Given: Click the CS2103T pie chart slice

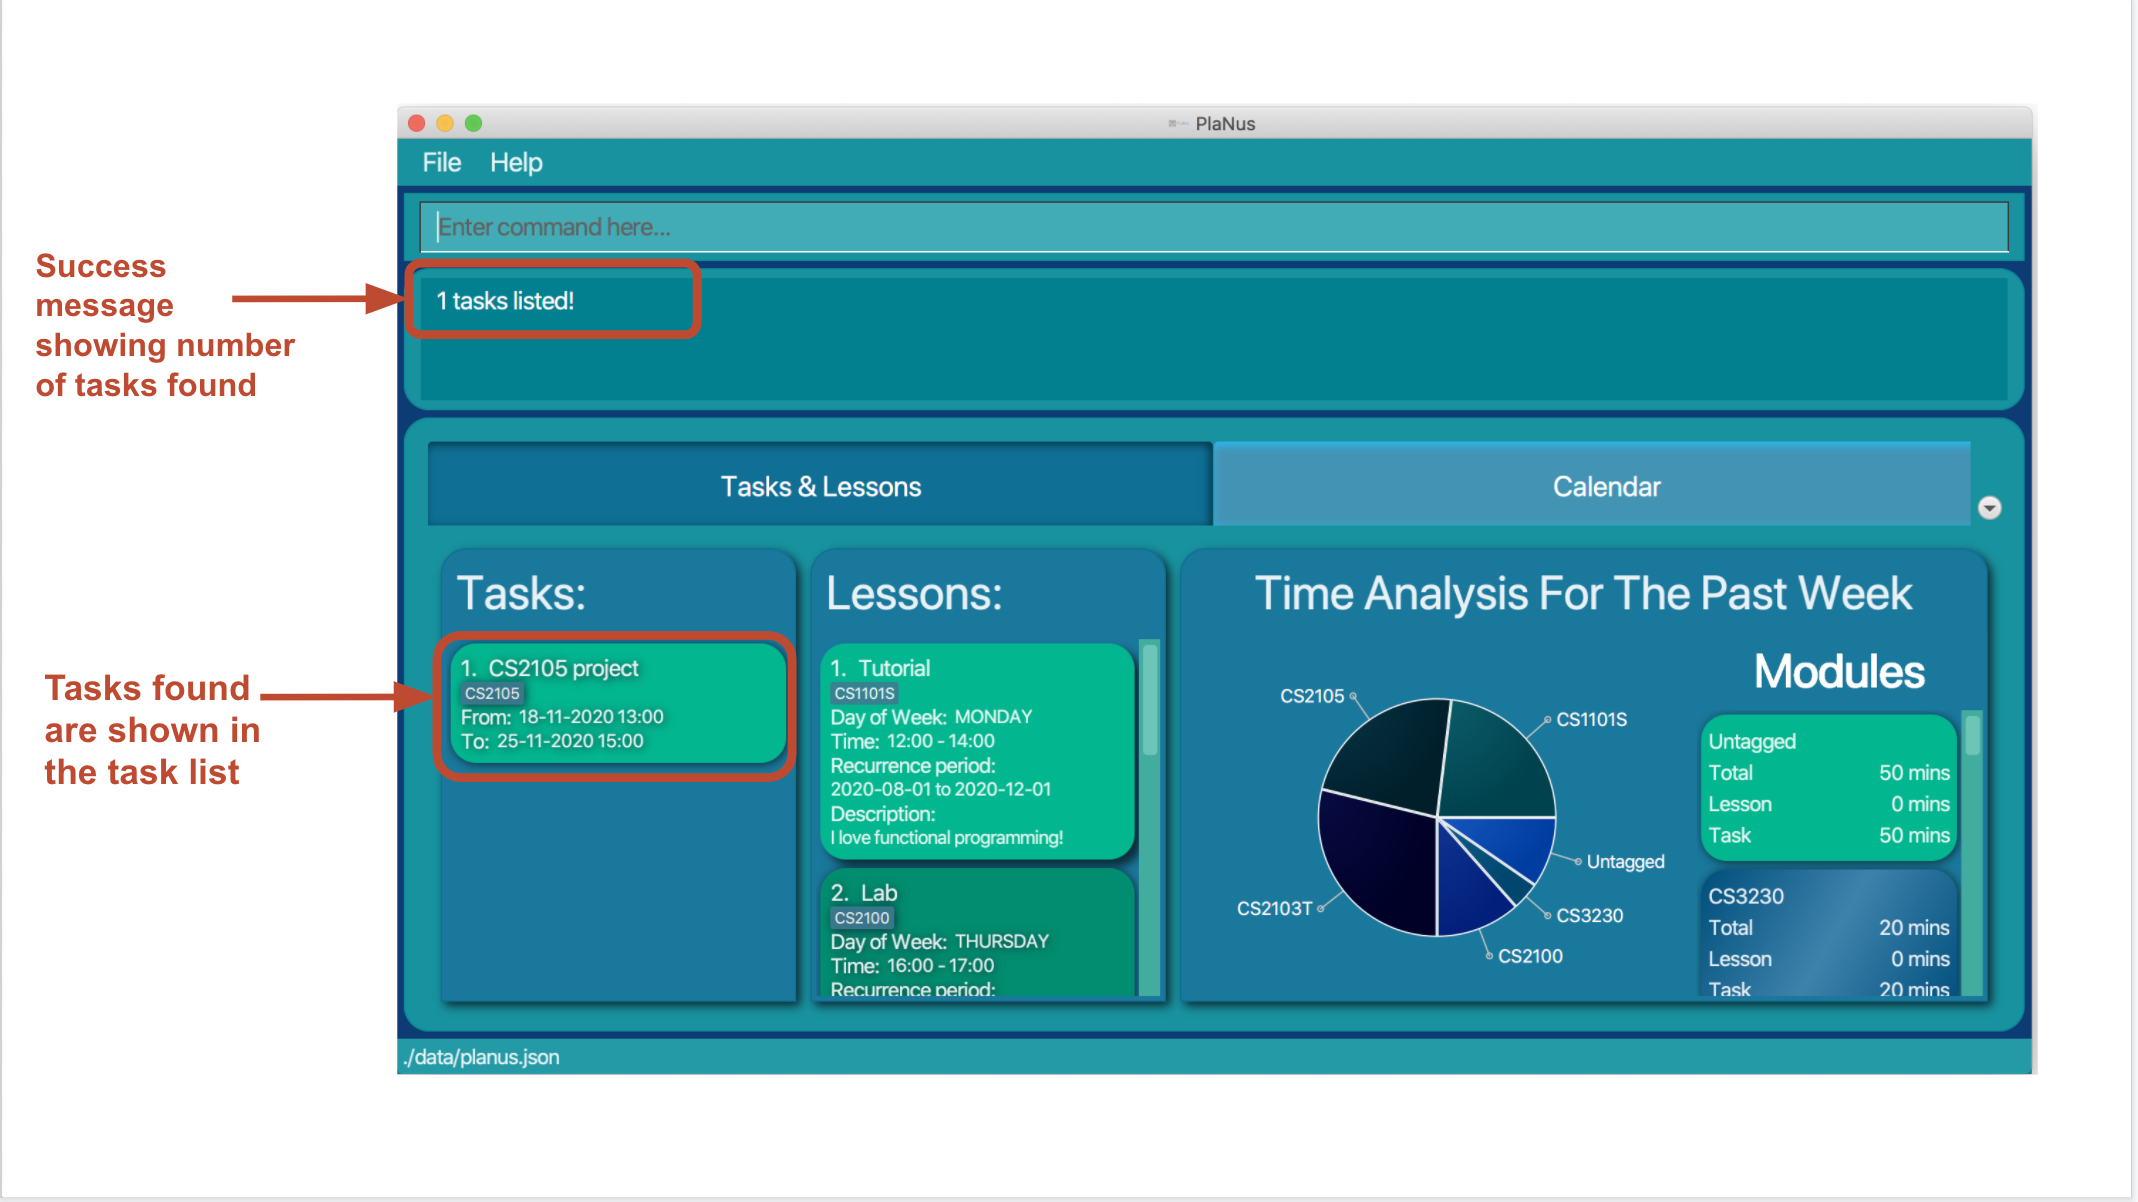Looking at the screenshot, I should pyautogui.click(x=1380, y=866).
